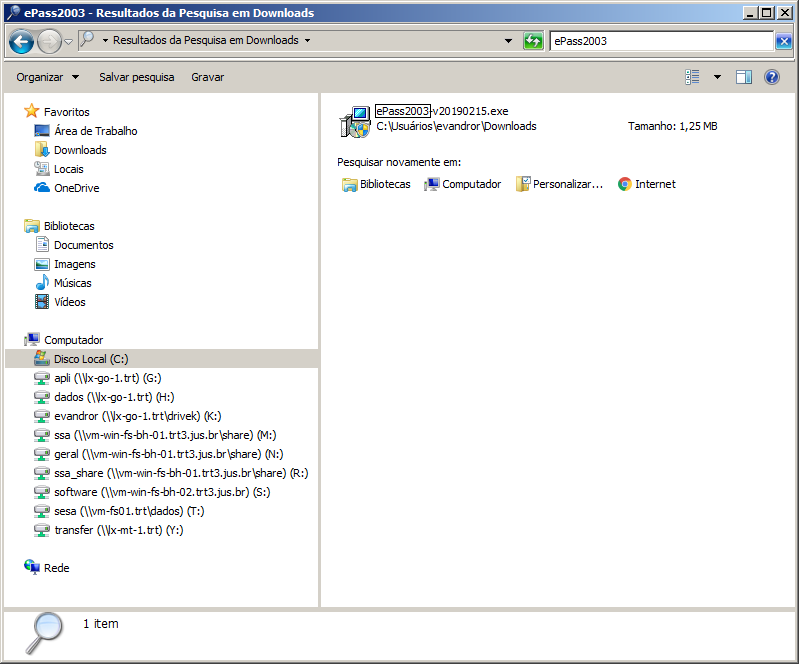The width and height of the screenshot is (799, 664).
Task: Clear the search with the X button
Action: (x=784, y=41)
